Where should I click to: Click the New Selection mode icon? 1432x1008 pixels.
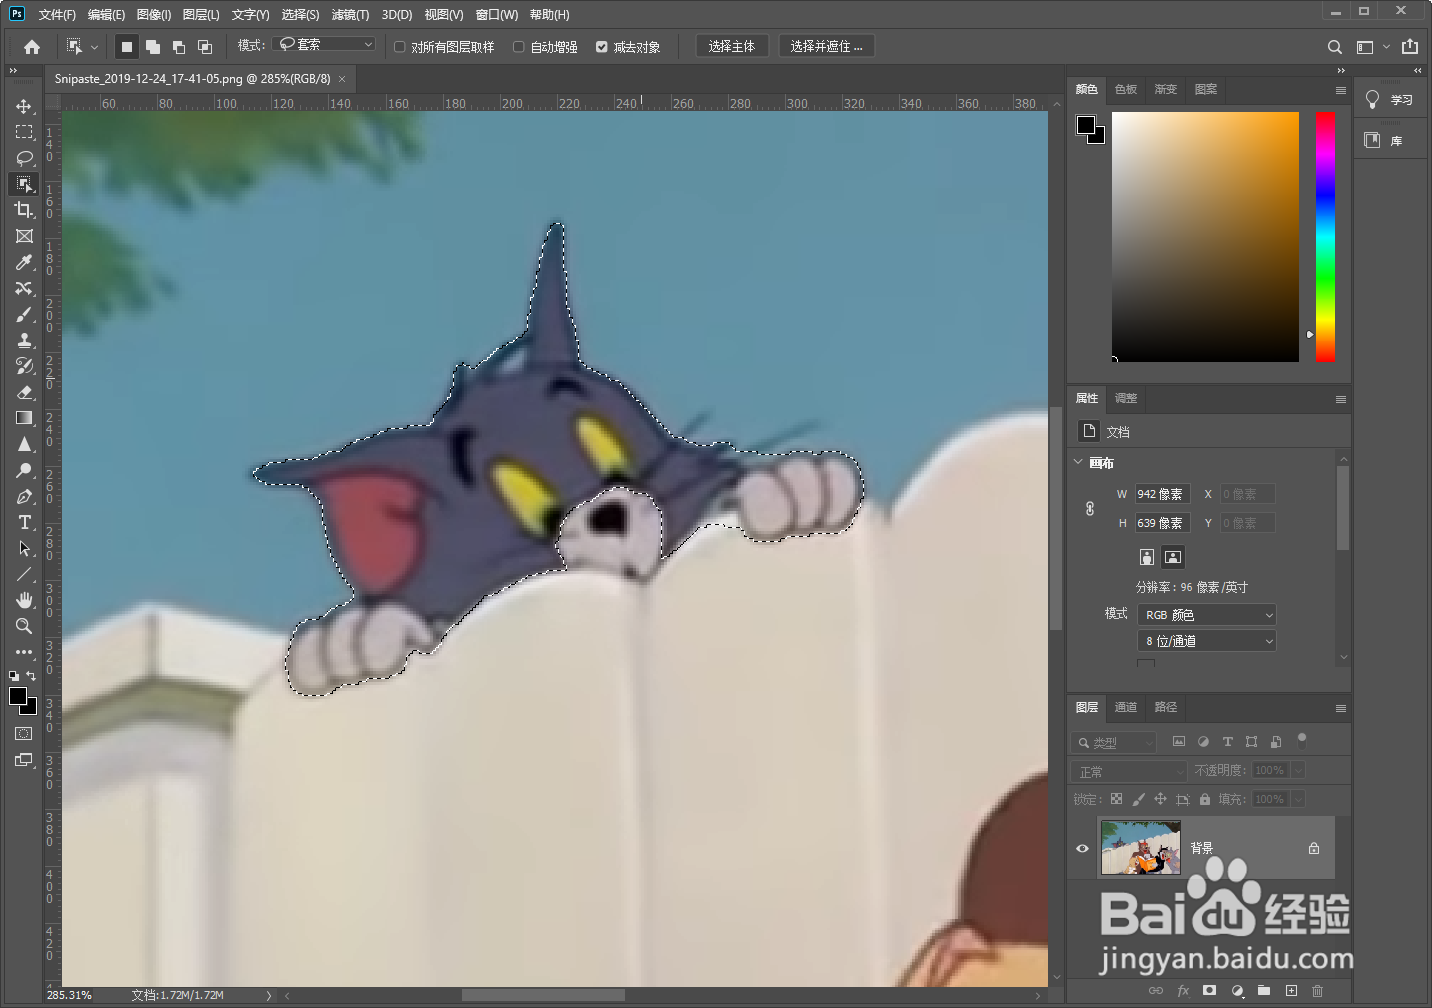pos(127,46)
